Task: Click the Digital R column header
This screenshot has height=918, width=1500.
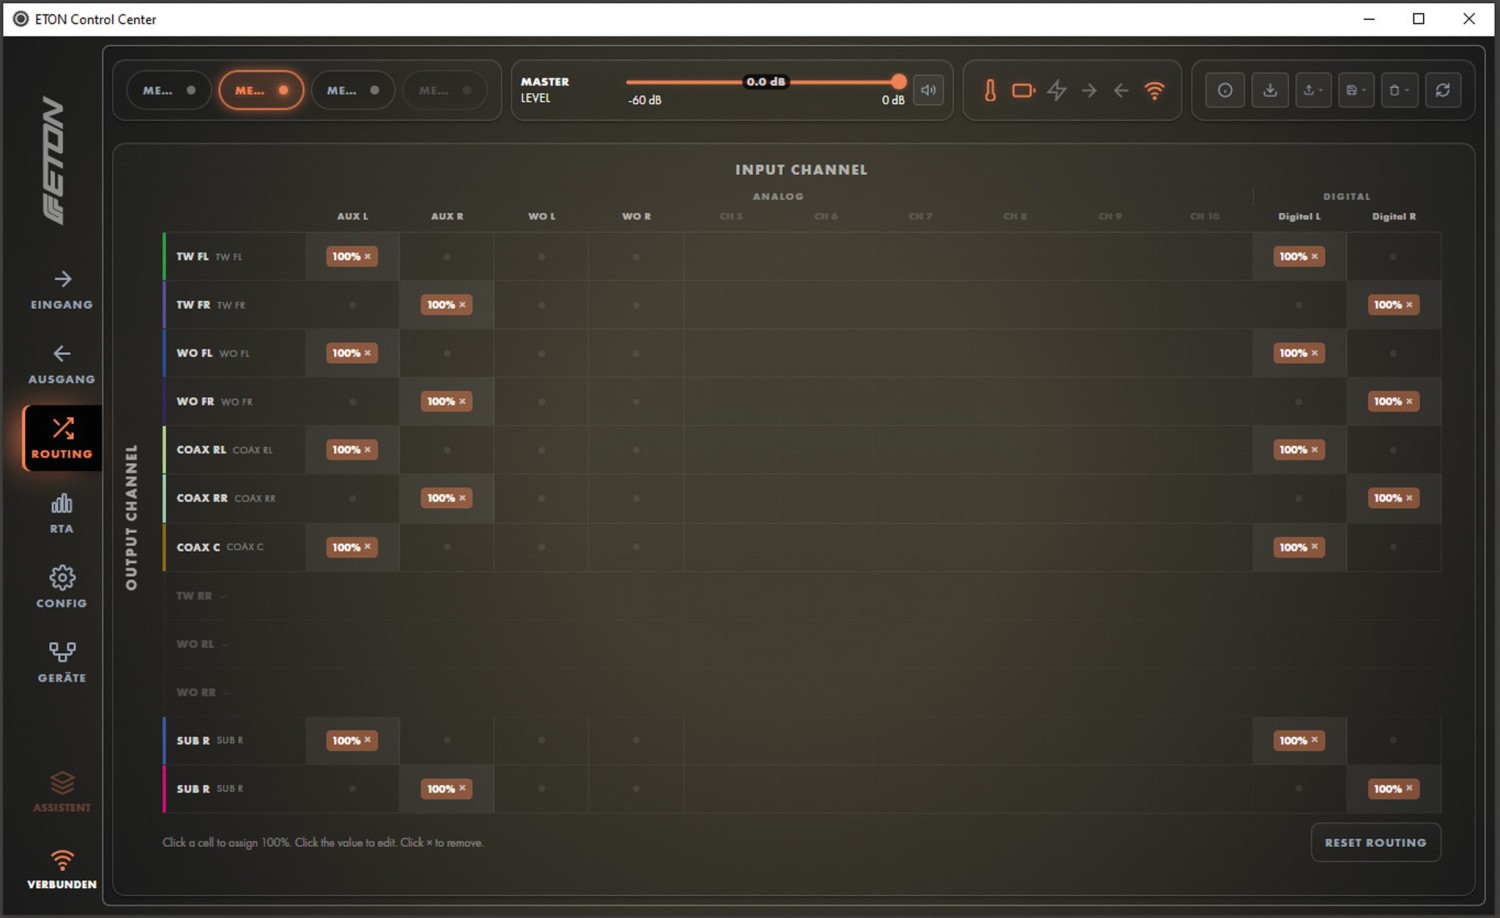Action: (1393, 216)
